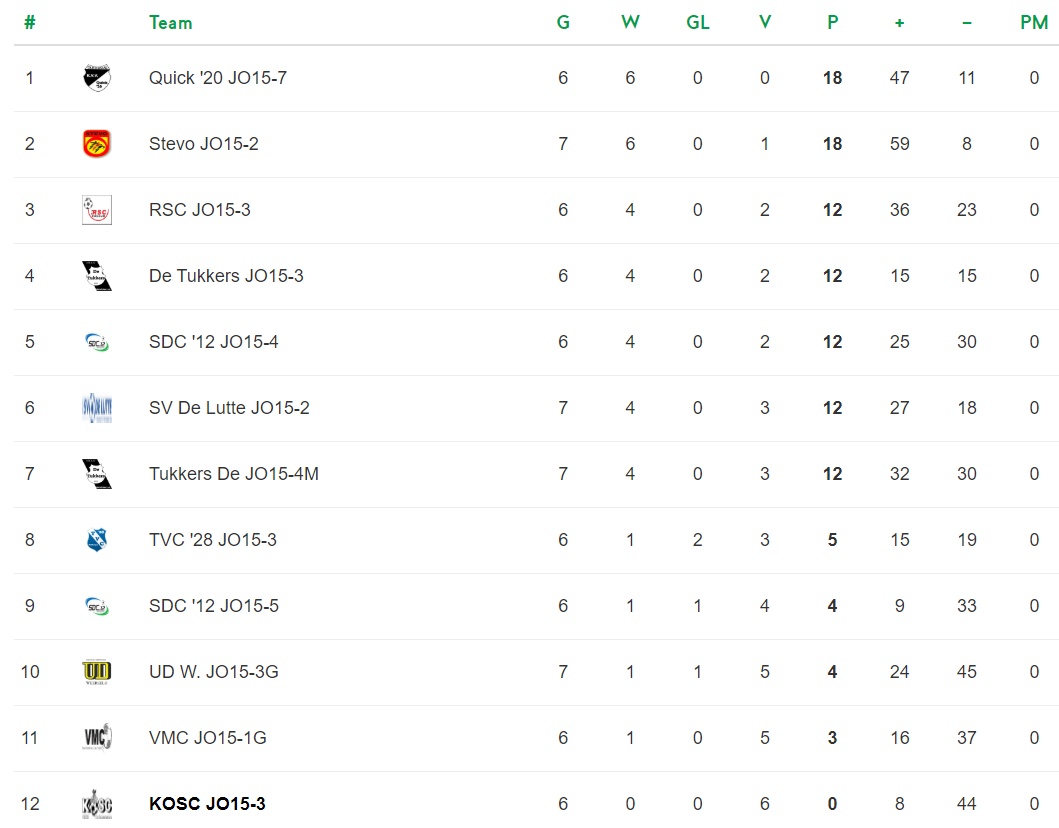Click the KOSC club logo

(x=97, y=804)
